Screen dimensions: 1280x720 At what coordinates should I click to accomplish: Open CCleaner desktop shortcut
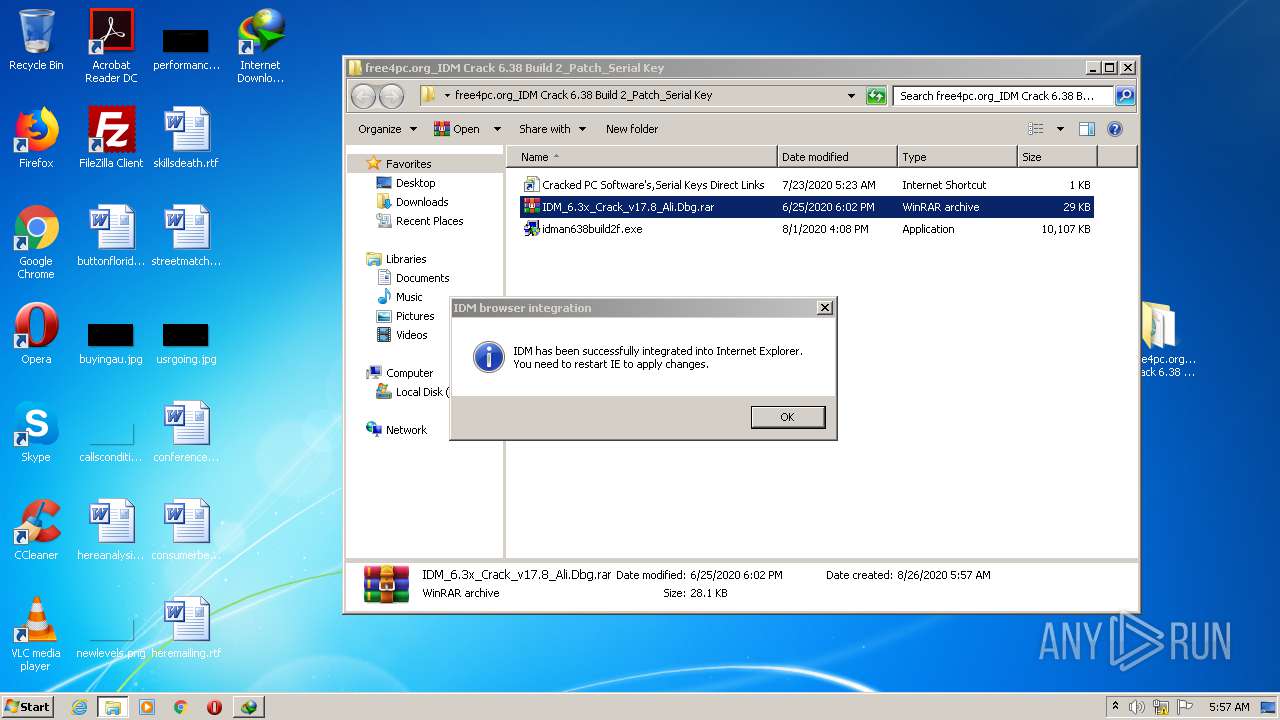pyautogui.click(x=36, y=530)
